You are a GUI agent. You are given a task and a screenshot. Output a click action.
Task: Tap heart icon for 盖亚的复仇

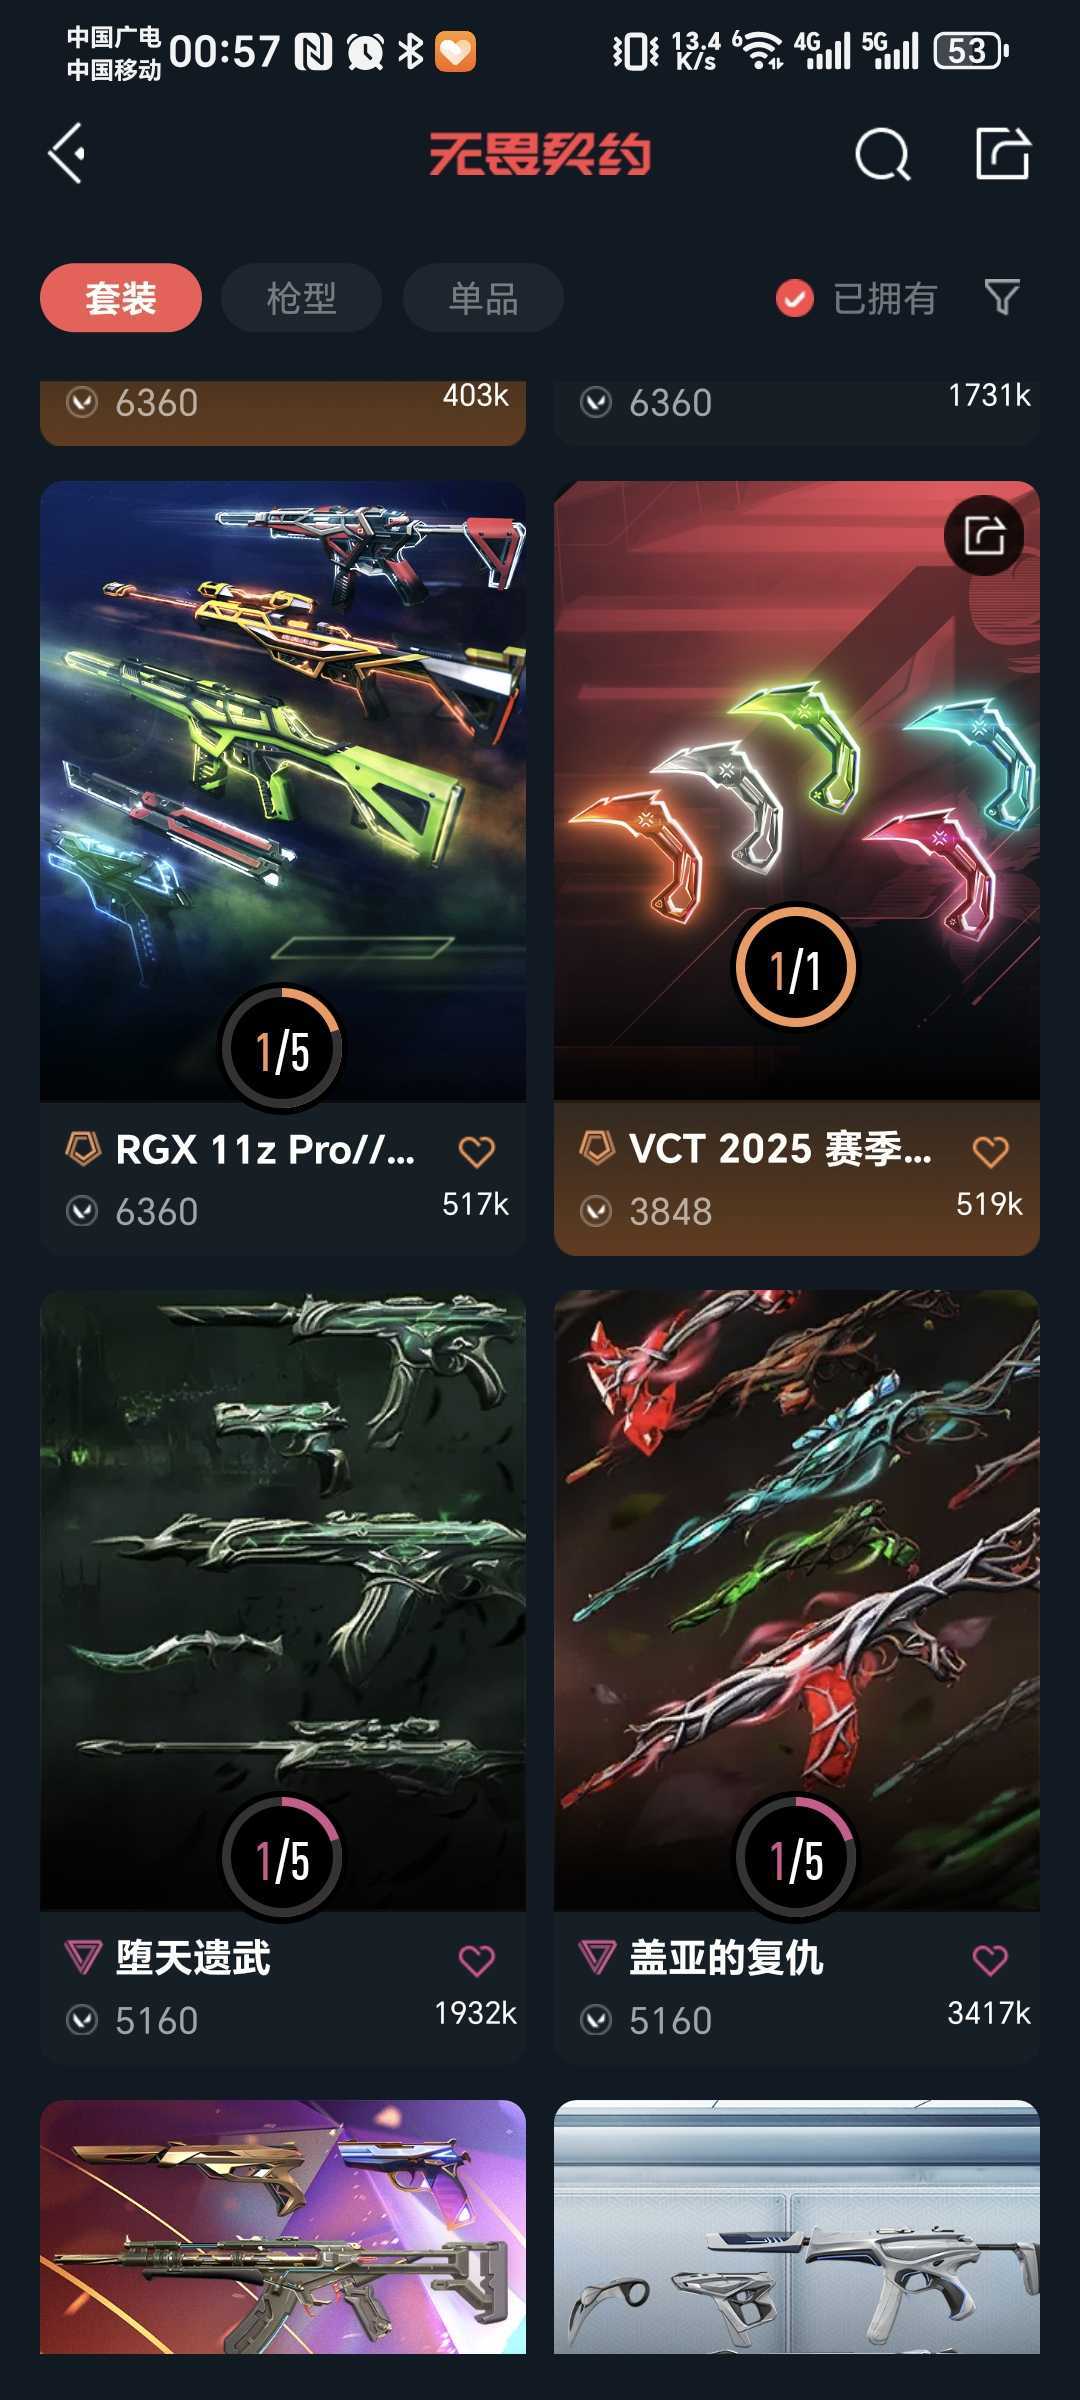pyautogui.click(x=990, y=1961)
